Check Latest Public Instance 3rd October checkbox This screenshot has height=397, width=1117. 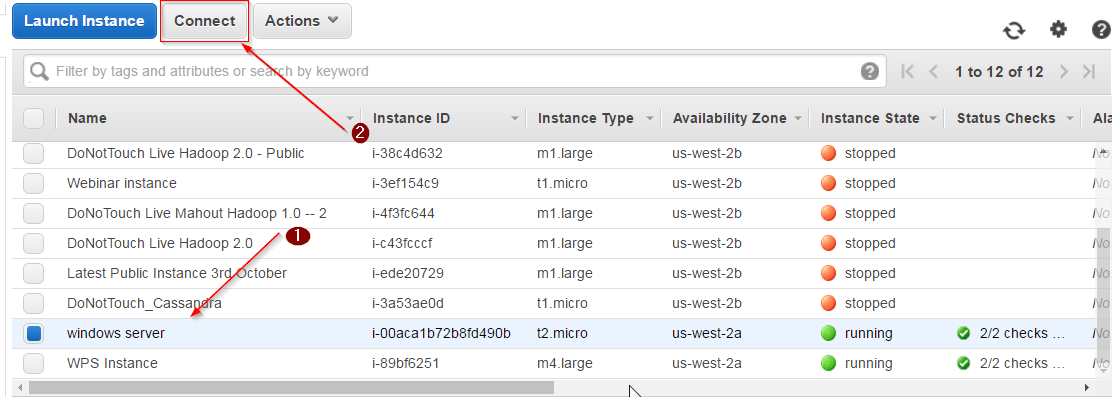(33, 273)
